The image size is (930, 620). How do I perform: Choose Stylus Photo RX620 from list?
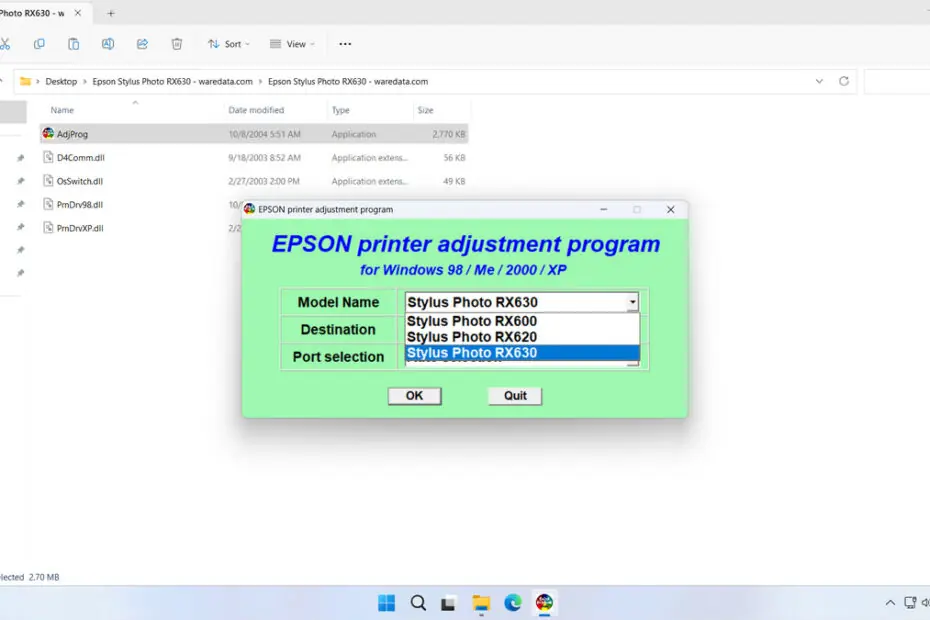point(522,337)
